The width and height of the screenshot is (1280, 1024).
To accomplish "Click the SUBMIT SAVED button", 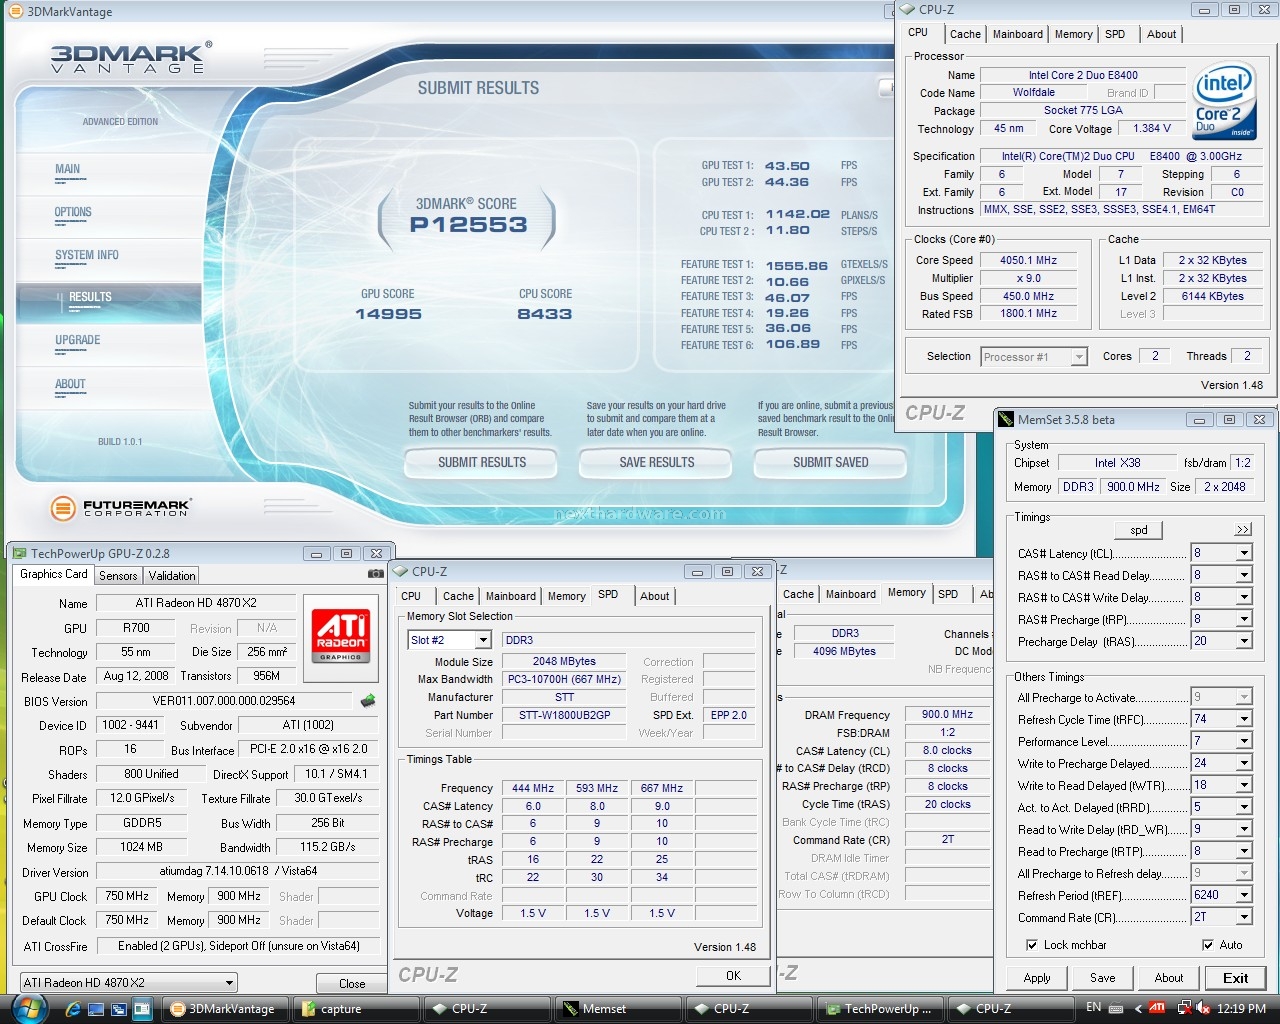I will point(830,463).
